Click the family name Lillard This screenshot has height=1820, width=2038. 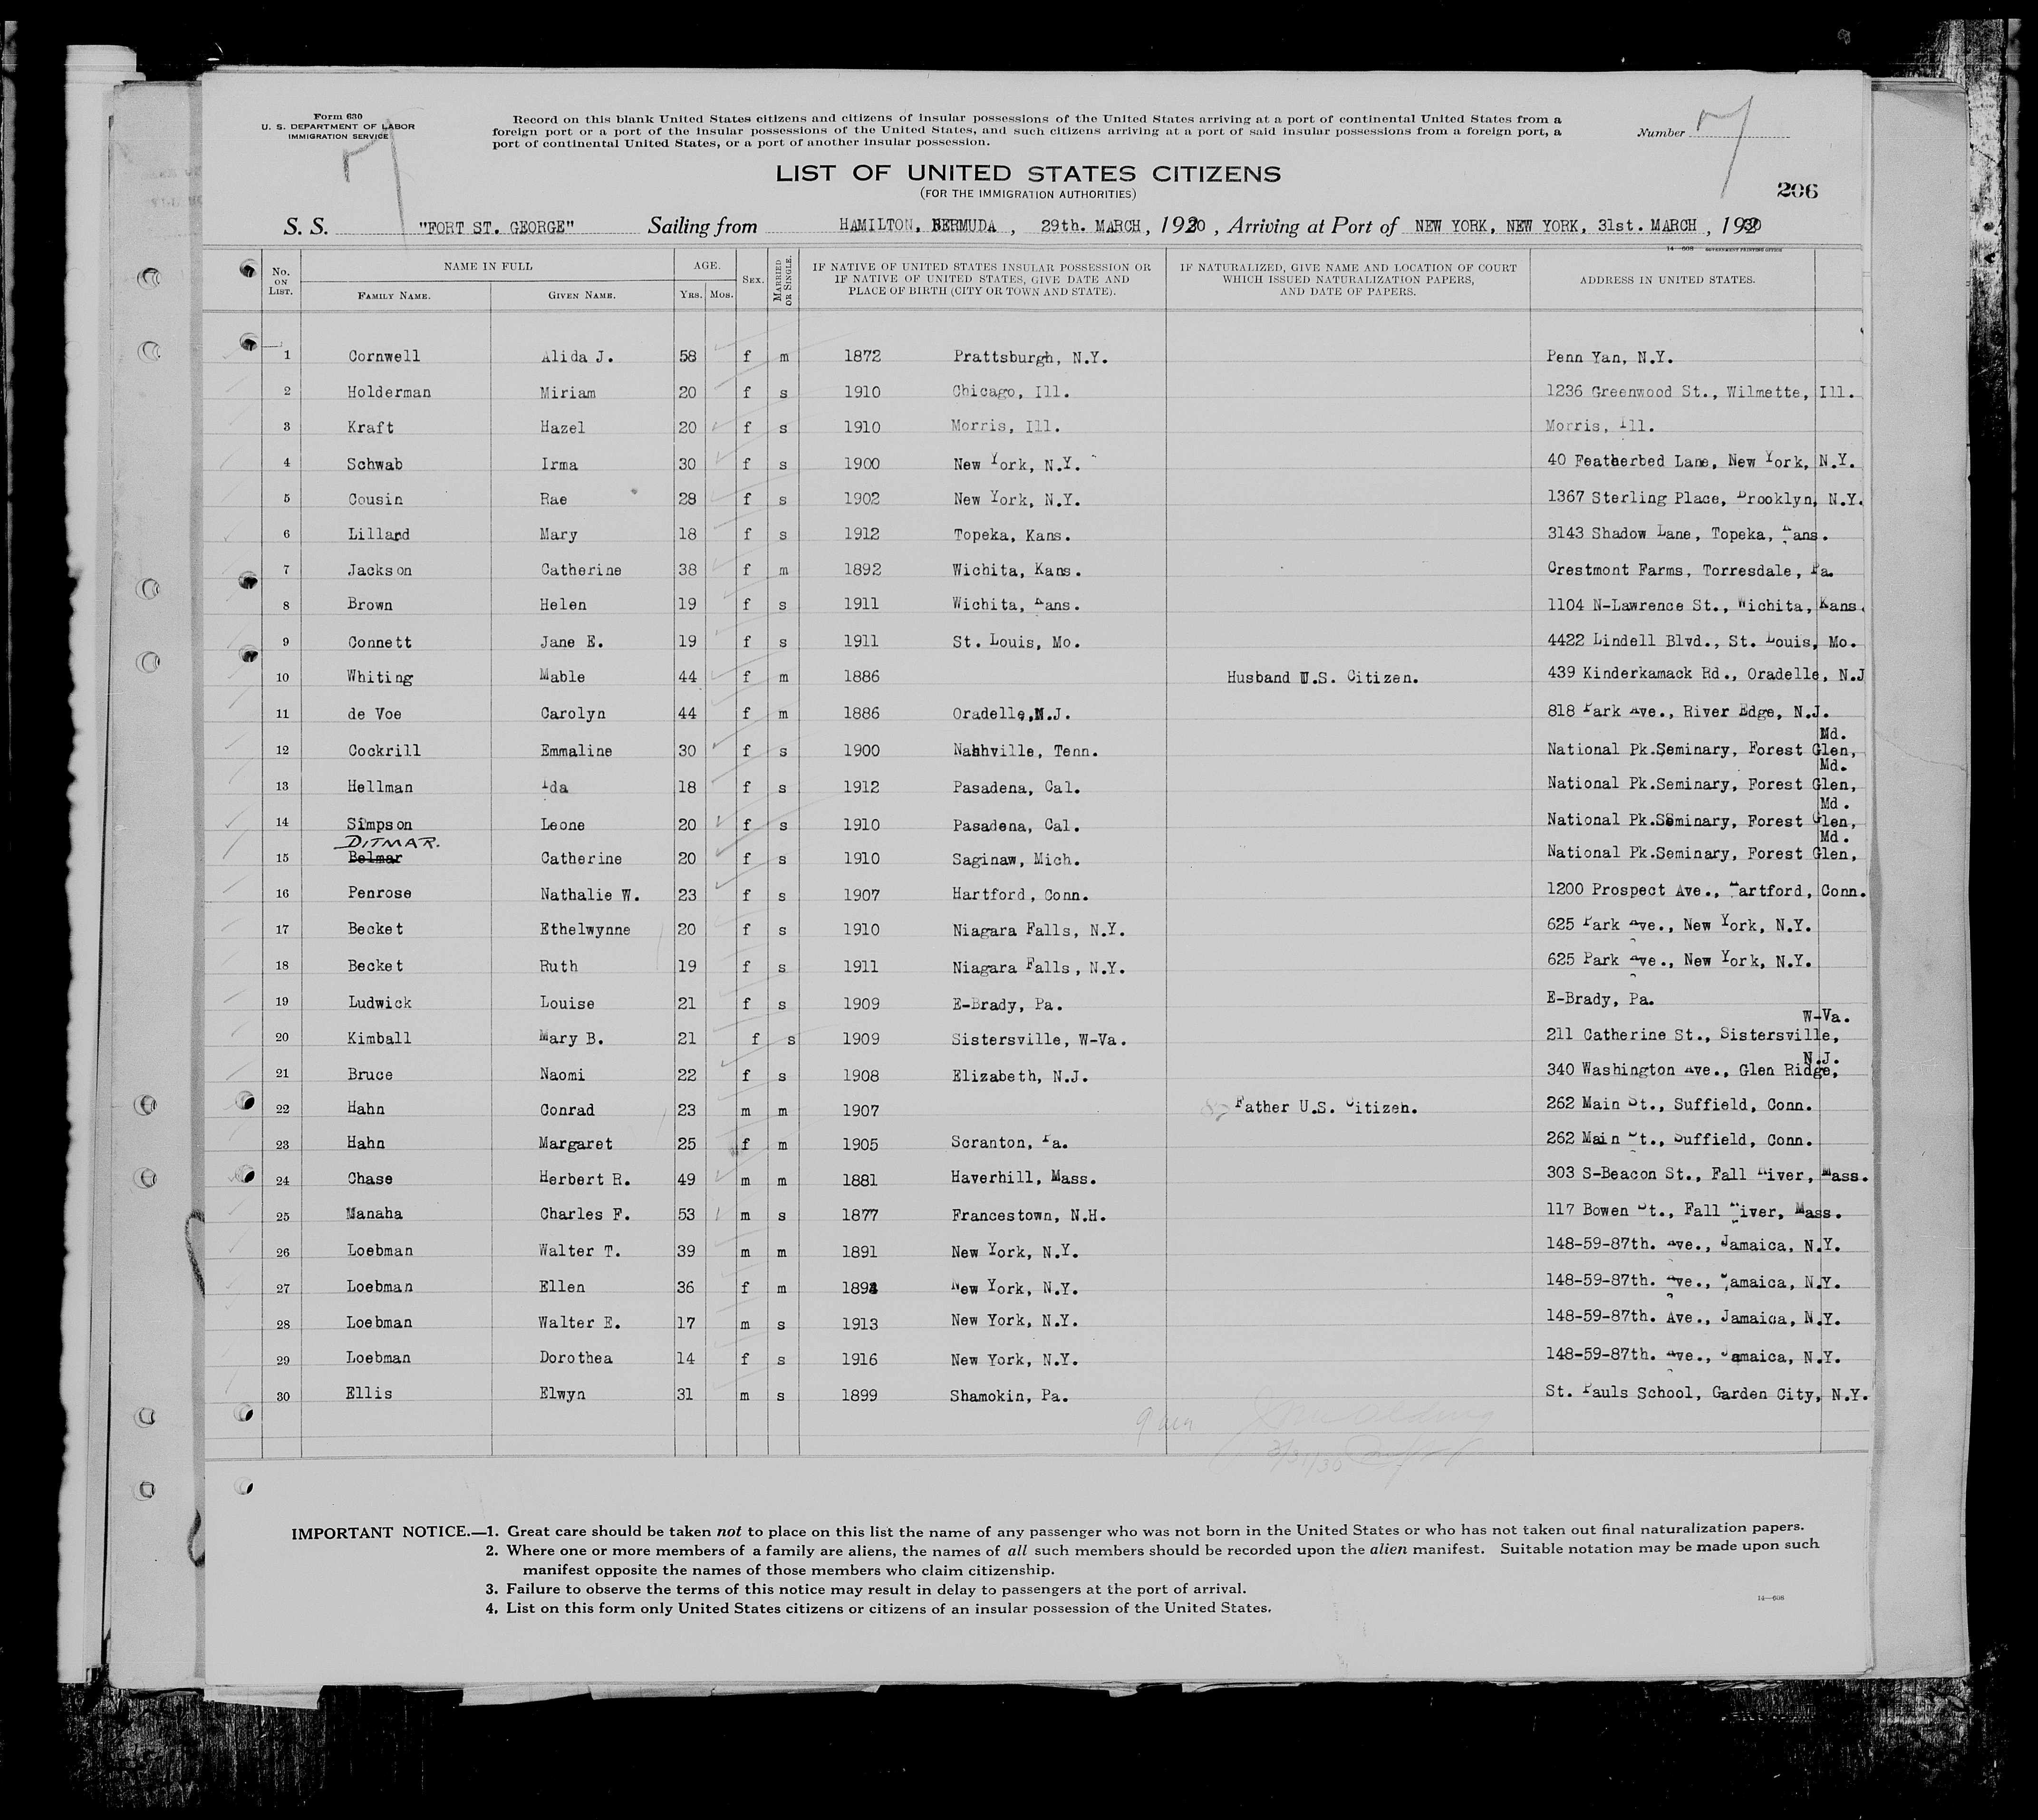pos(379,534)
